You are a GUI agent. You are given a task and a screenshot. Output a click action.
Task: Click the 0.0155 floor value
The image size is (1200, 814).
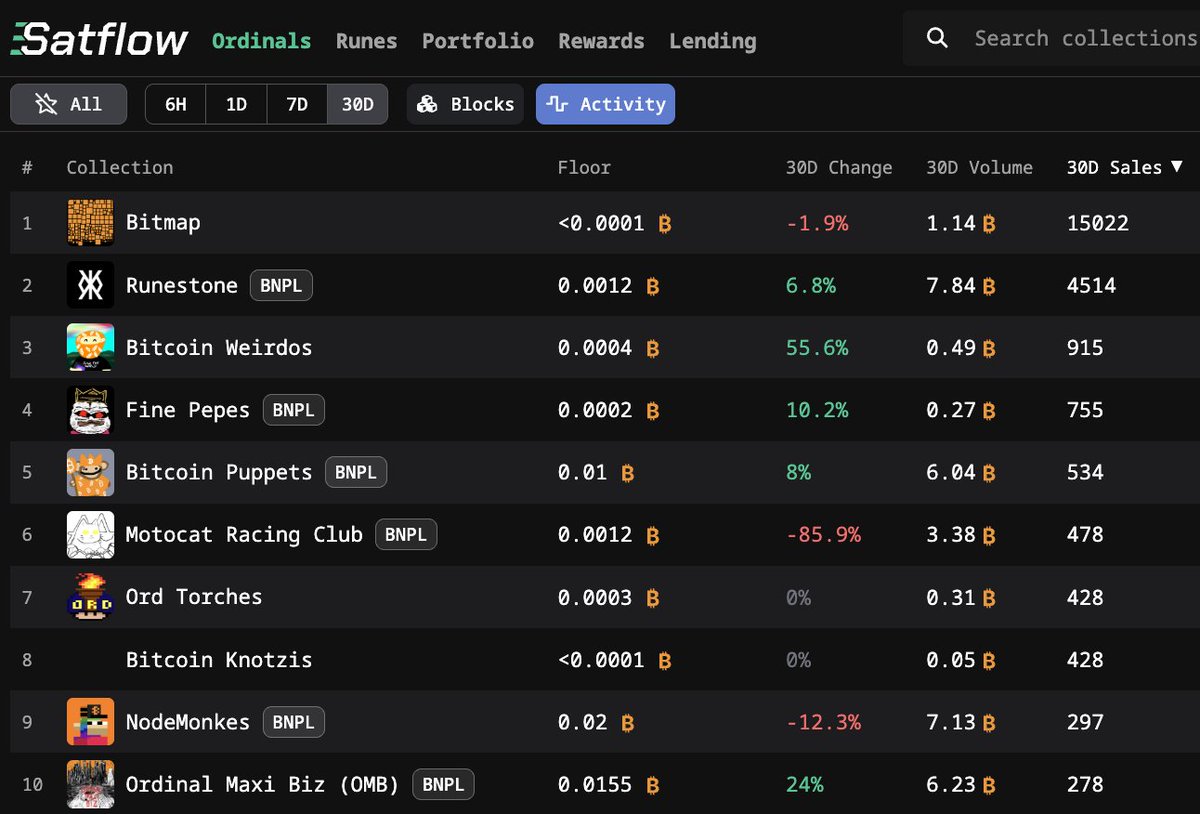click(x=595, y=785)
